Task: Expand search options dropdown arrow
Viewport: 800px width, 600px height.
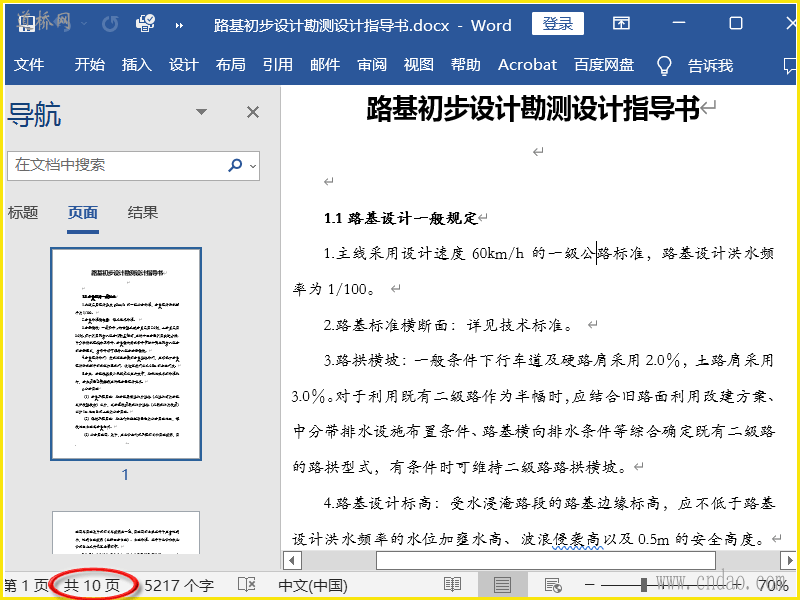Action: click(253, 166)
